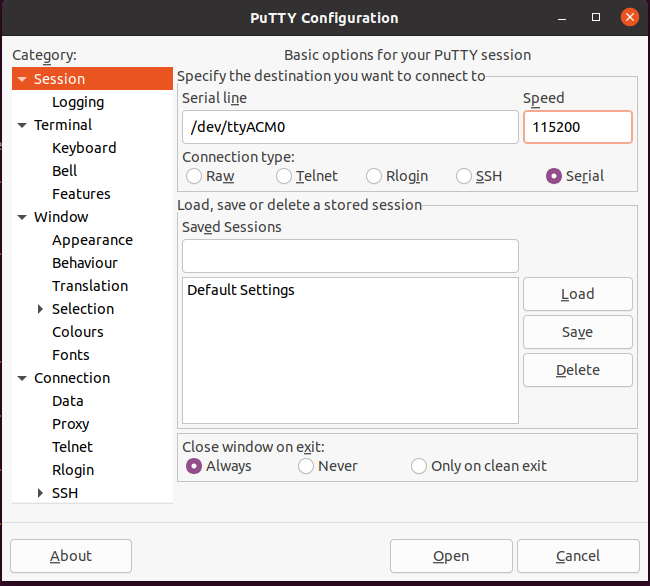Choose SSH connection type
The width and height of the screenshot is (650, 586).
pyautogui.click(x=464, y=176)
